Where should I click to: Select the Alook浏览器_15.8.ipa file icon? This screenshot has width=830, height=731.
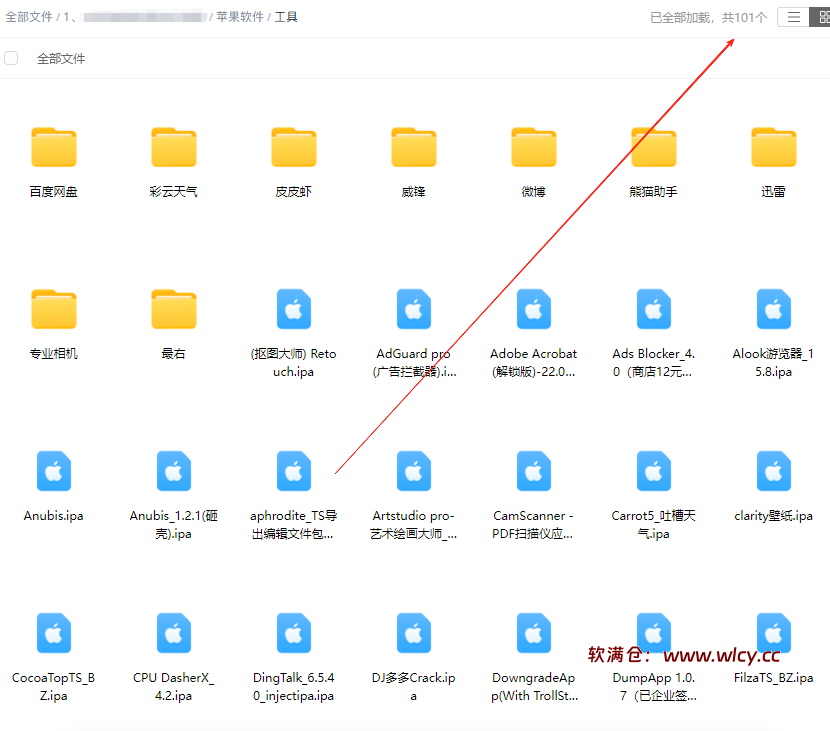[773, 309]
